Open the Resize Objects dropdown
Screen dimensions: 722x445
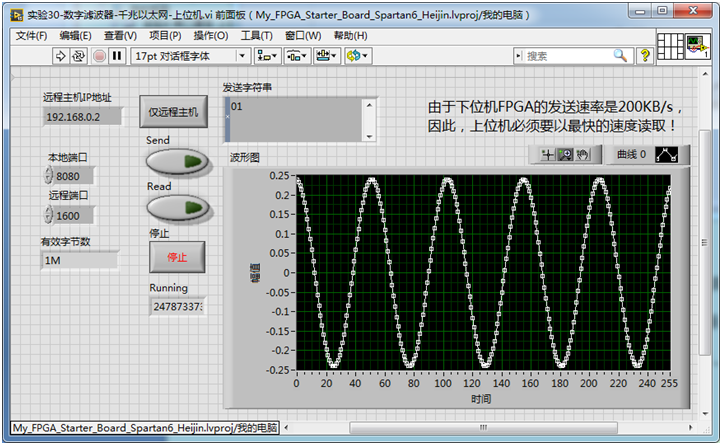click(x=326, y=56)
